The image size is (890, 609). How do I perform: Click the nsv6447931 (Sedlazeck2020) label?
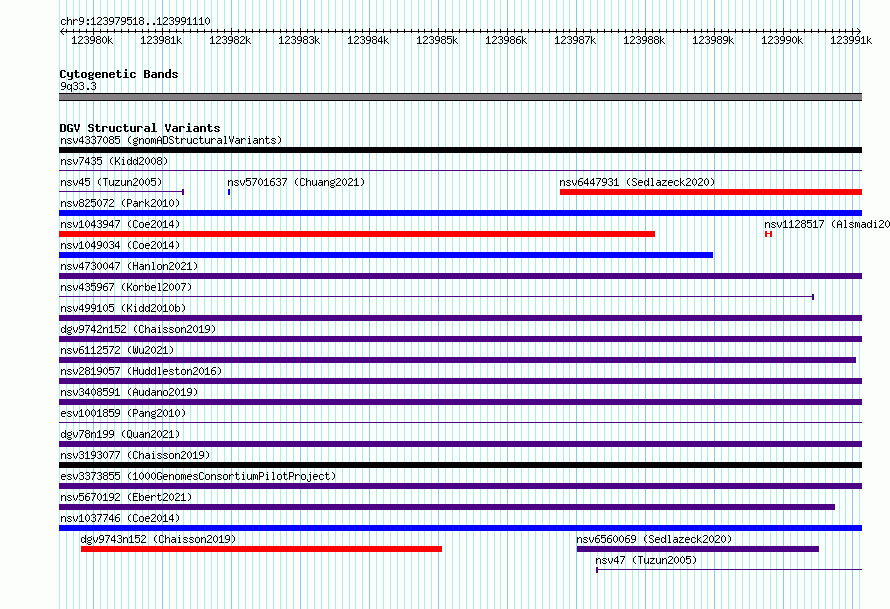(x=637, y=182)
